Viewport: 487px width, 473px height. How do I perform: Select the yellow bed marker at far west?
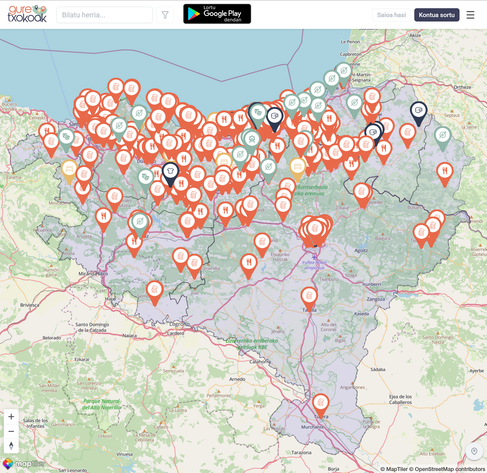(x=69, y=172)
